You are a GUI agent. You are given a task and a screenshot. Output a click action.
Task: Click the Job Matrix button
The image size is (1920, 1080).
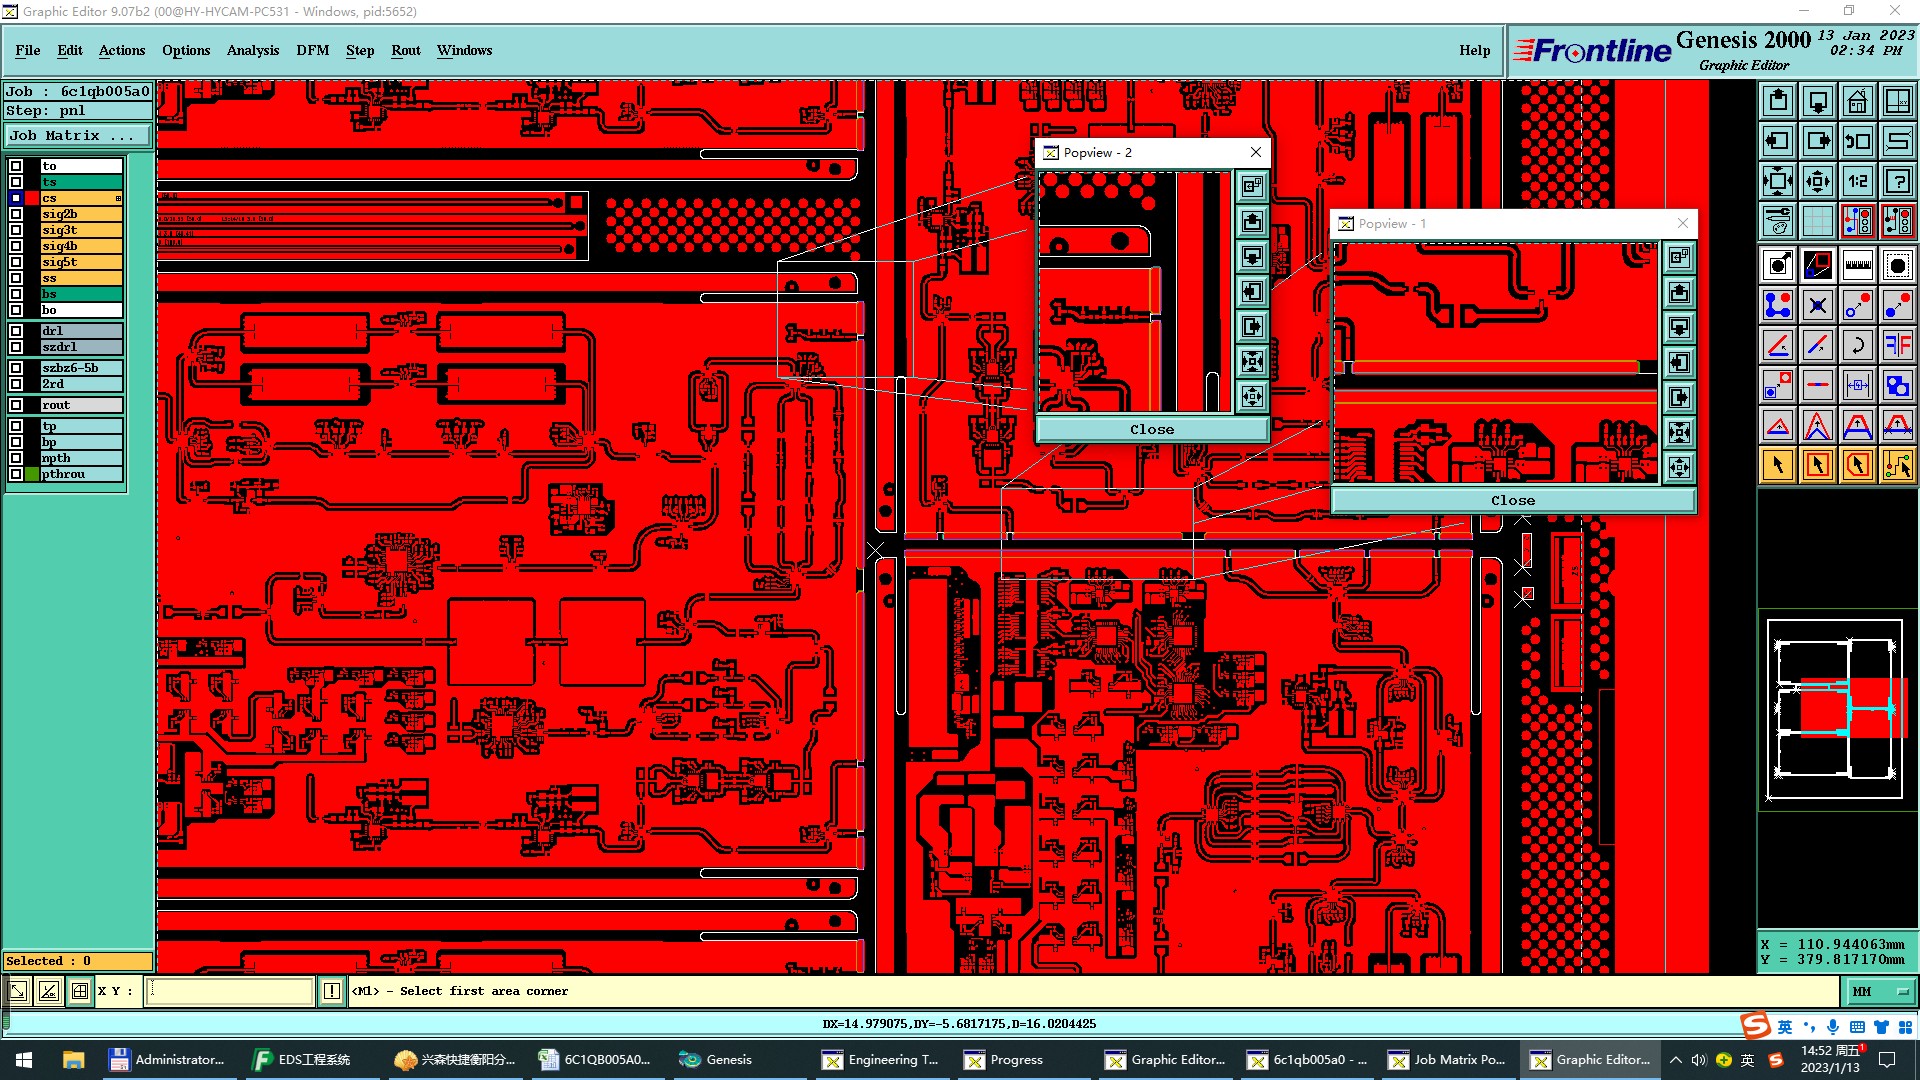click(78, 136)
